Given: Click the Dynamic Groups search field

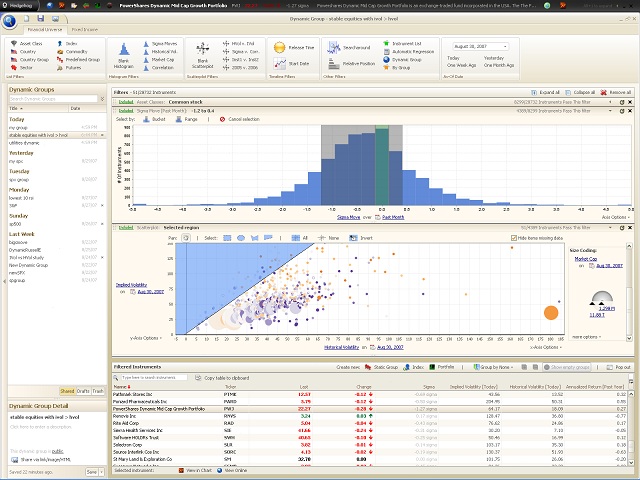Looking at the screenshot, I should coord(53,99).
